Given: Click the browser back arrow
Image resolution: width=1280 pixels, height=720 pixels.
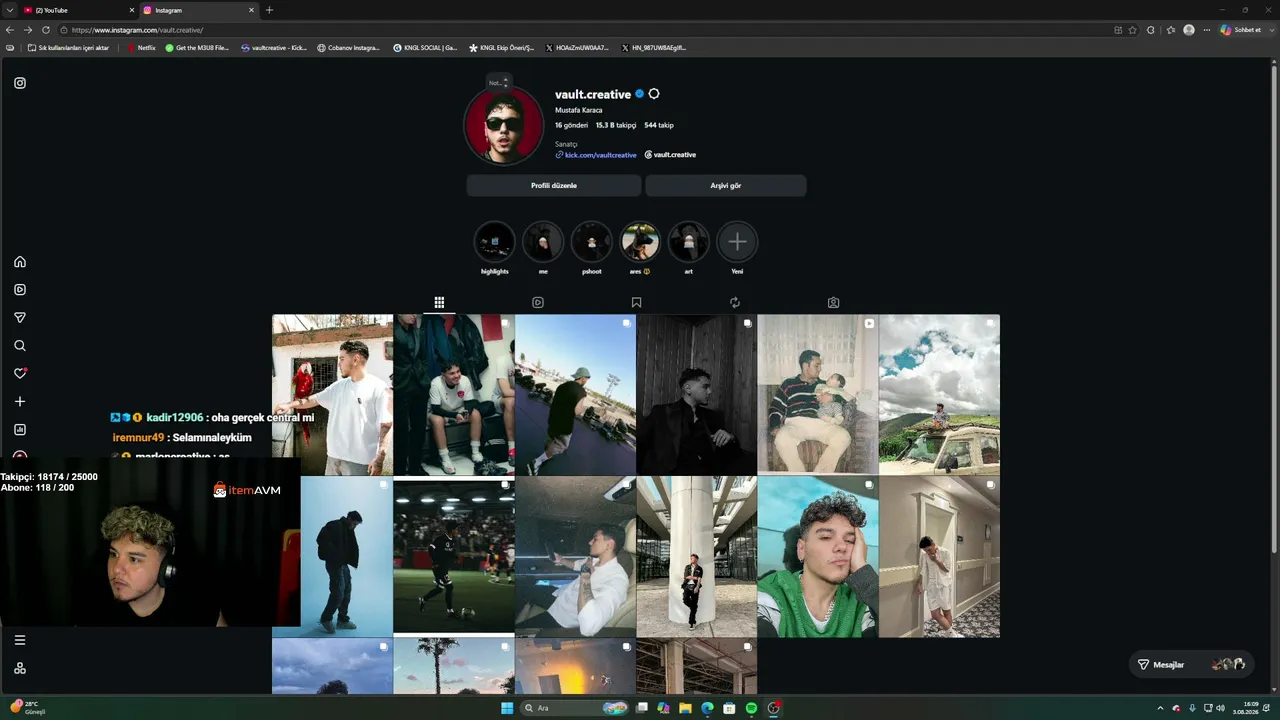Looking at the screenshot, I should tap(10, 30).
